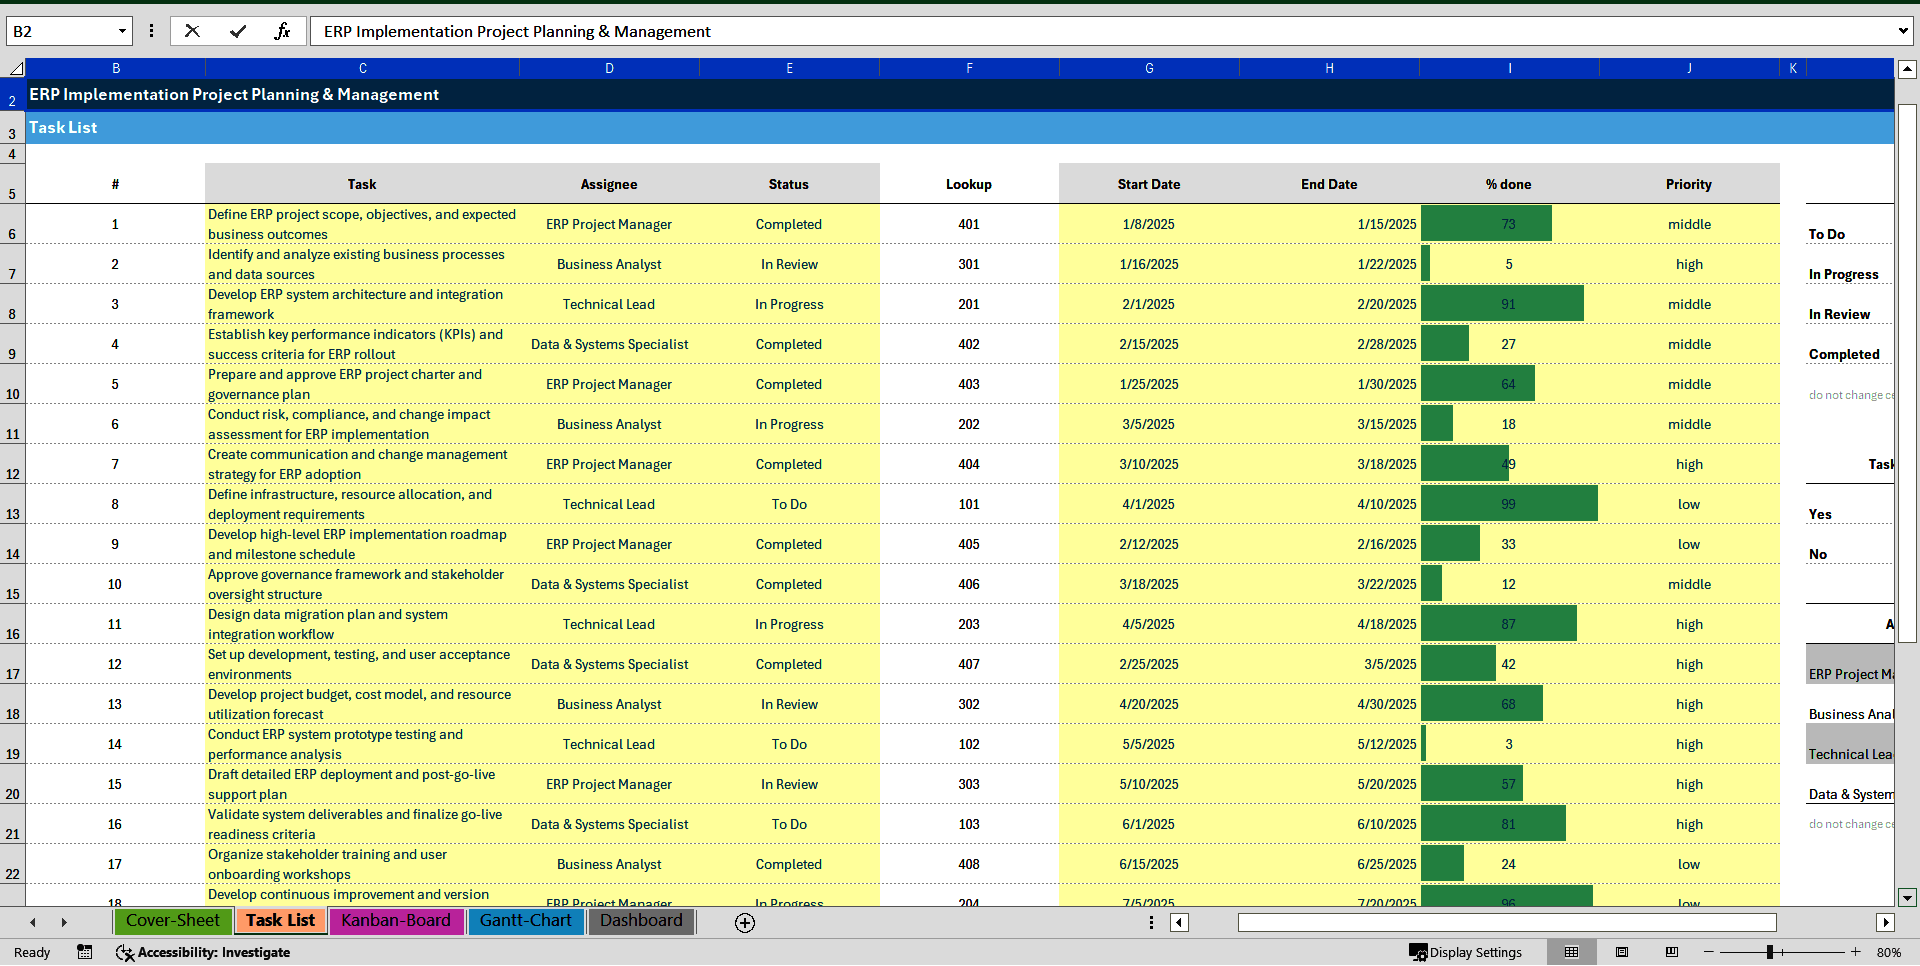Cancel entry using the X icon
Image resolution: width=1920 pixels, height=966 pixels.
(x=192, y=30)
